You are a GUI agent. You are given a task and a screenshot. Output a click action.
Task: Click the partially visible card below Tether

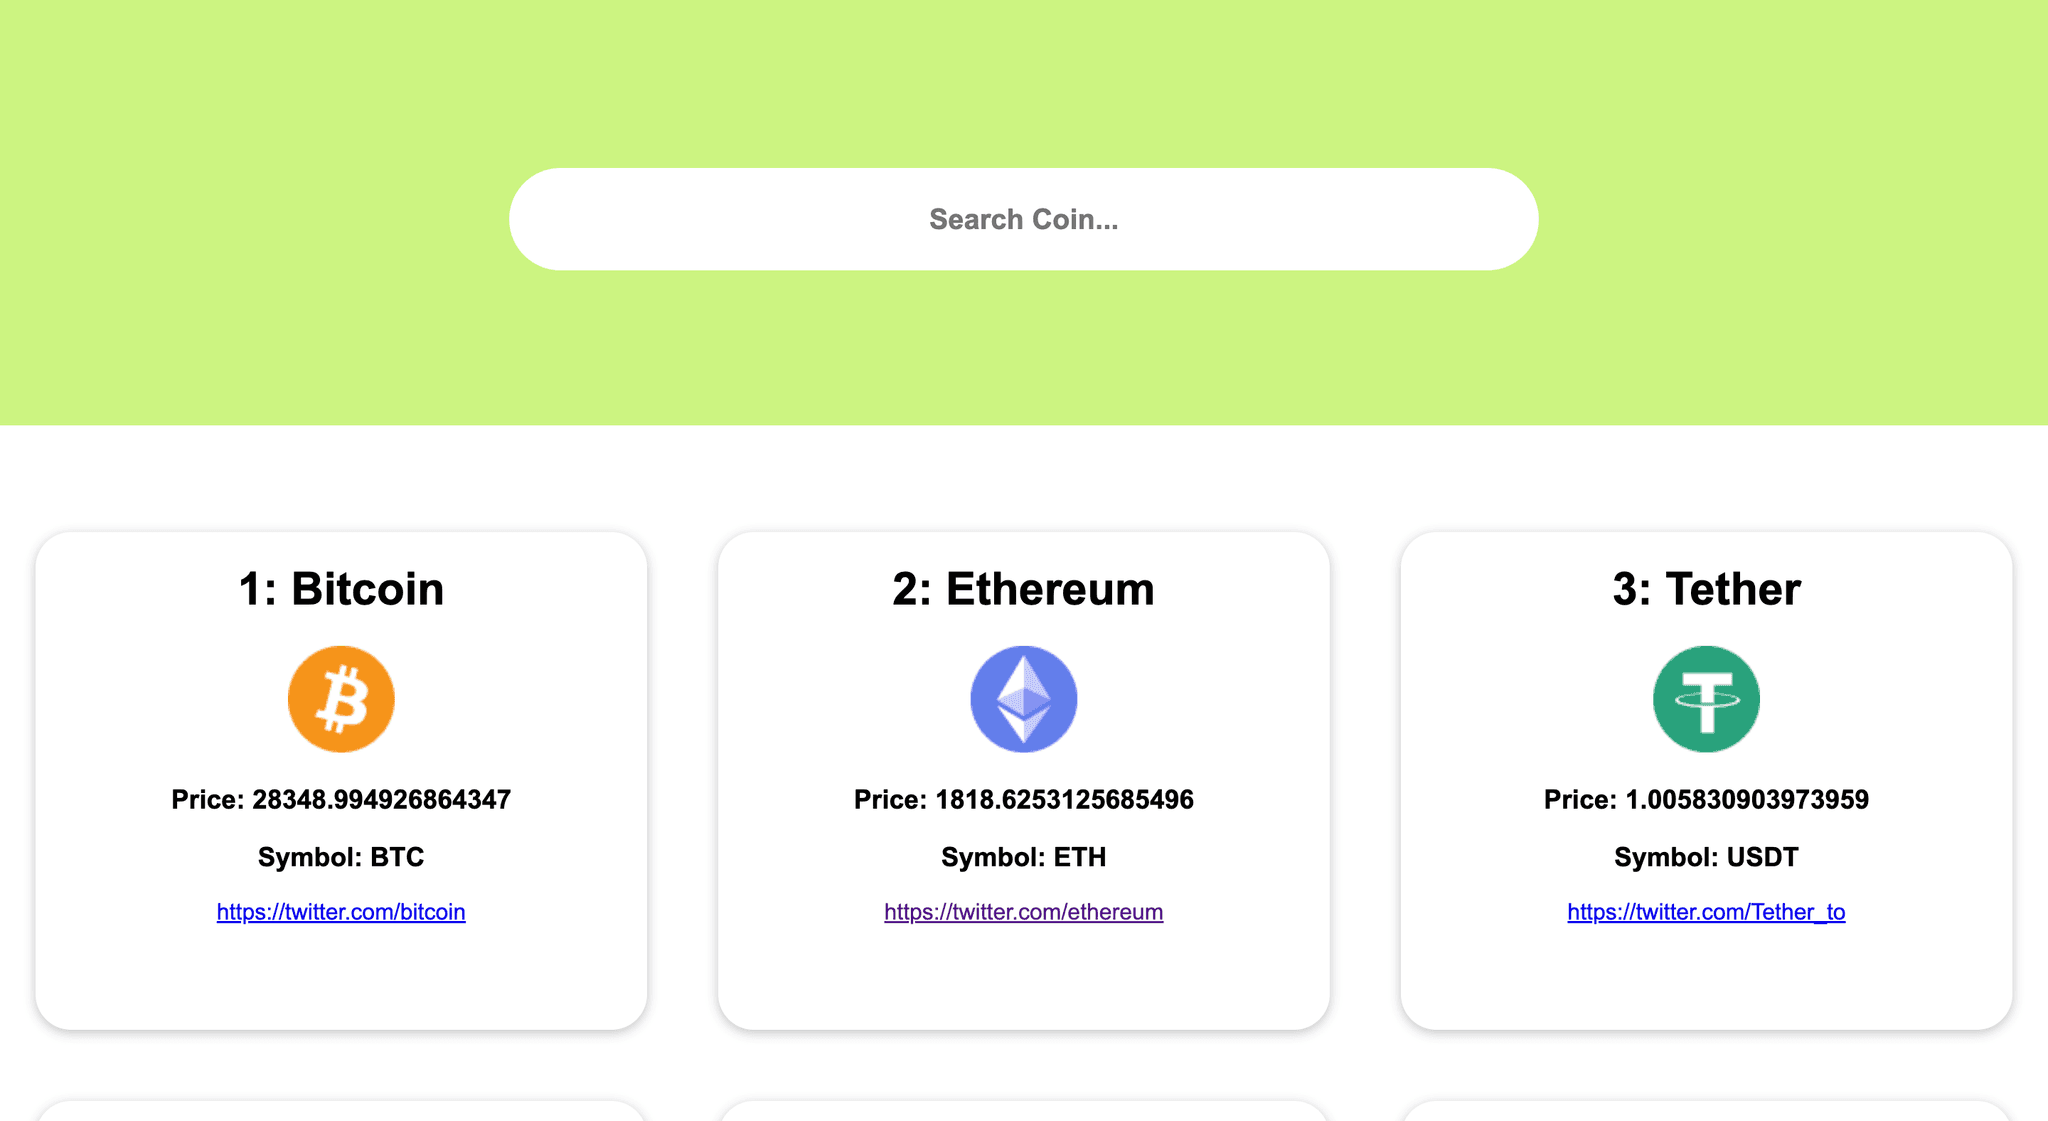tap(1706, 1111)
